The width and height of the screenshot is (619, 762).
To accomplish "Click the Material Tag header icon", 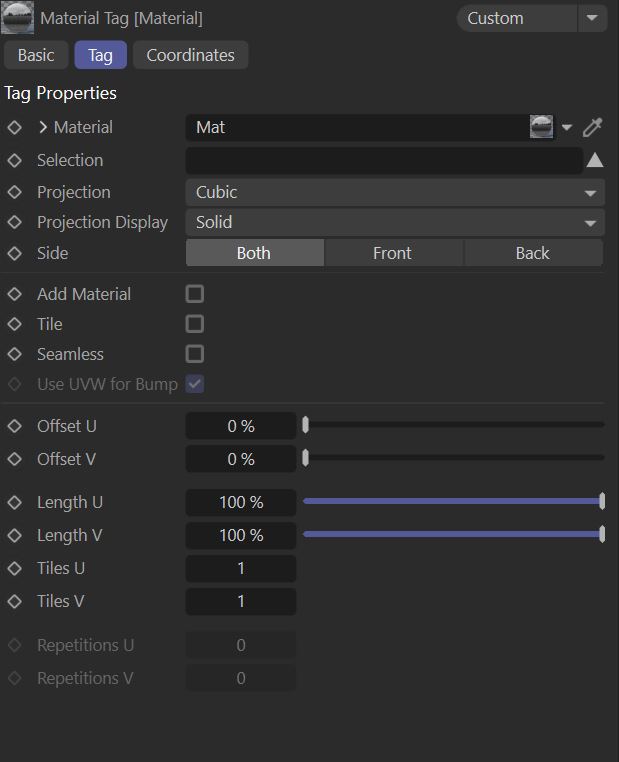I will tap(17, 18).
